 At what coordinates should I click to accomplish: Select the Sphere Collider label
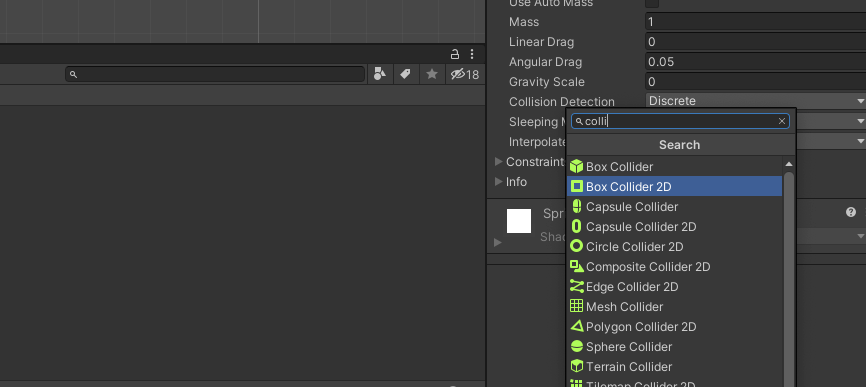point(629,347)
